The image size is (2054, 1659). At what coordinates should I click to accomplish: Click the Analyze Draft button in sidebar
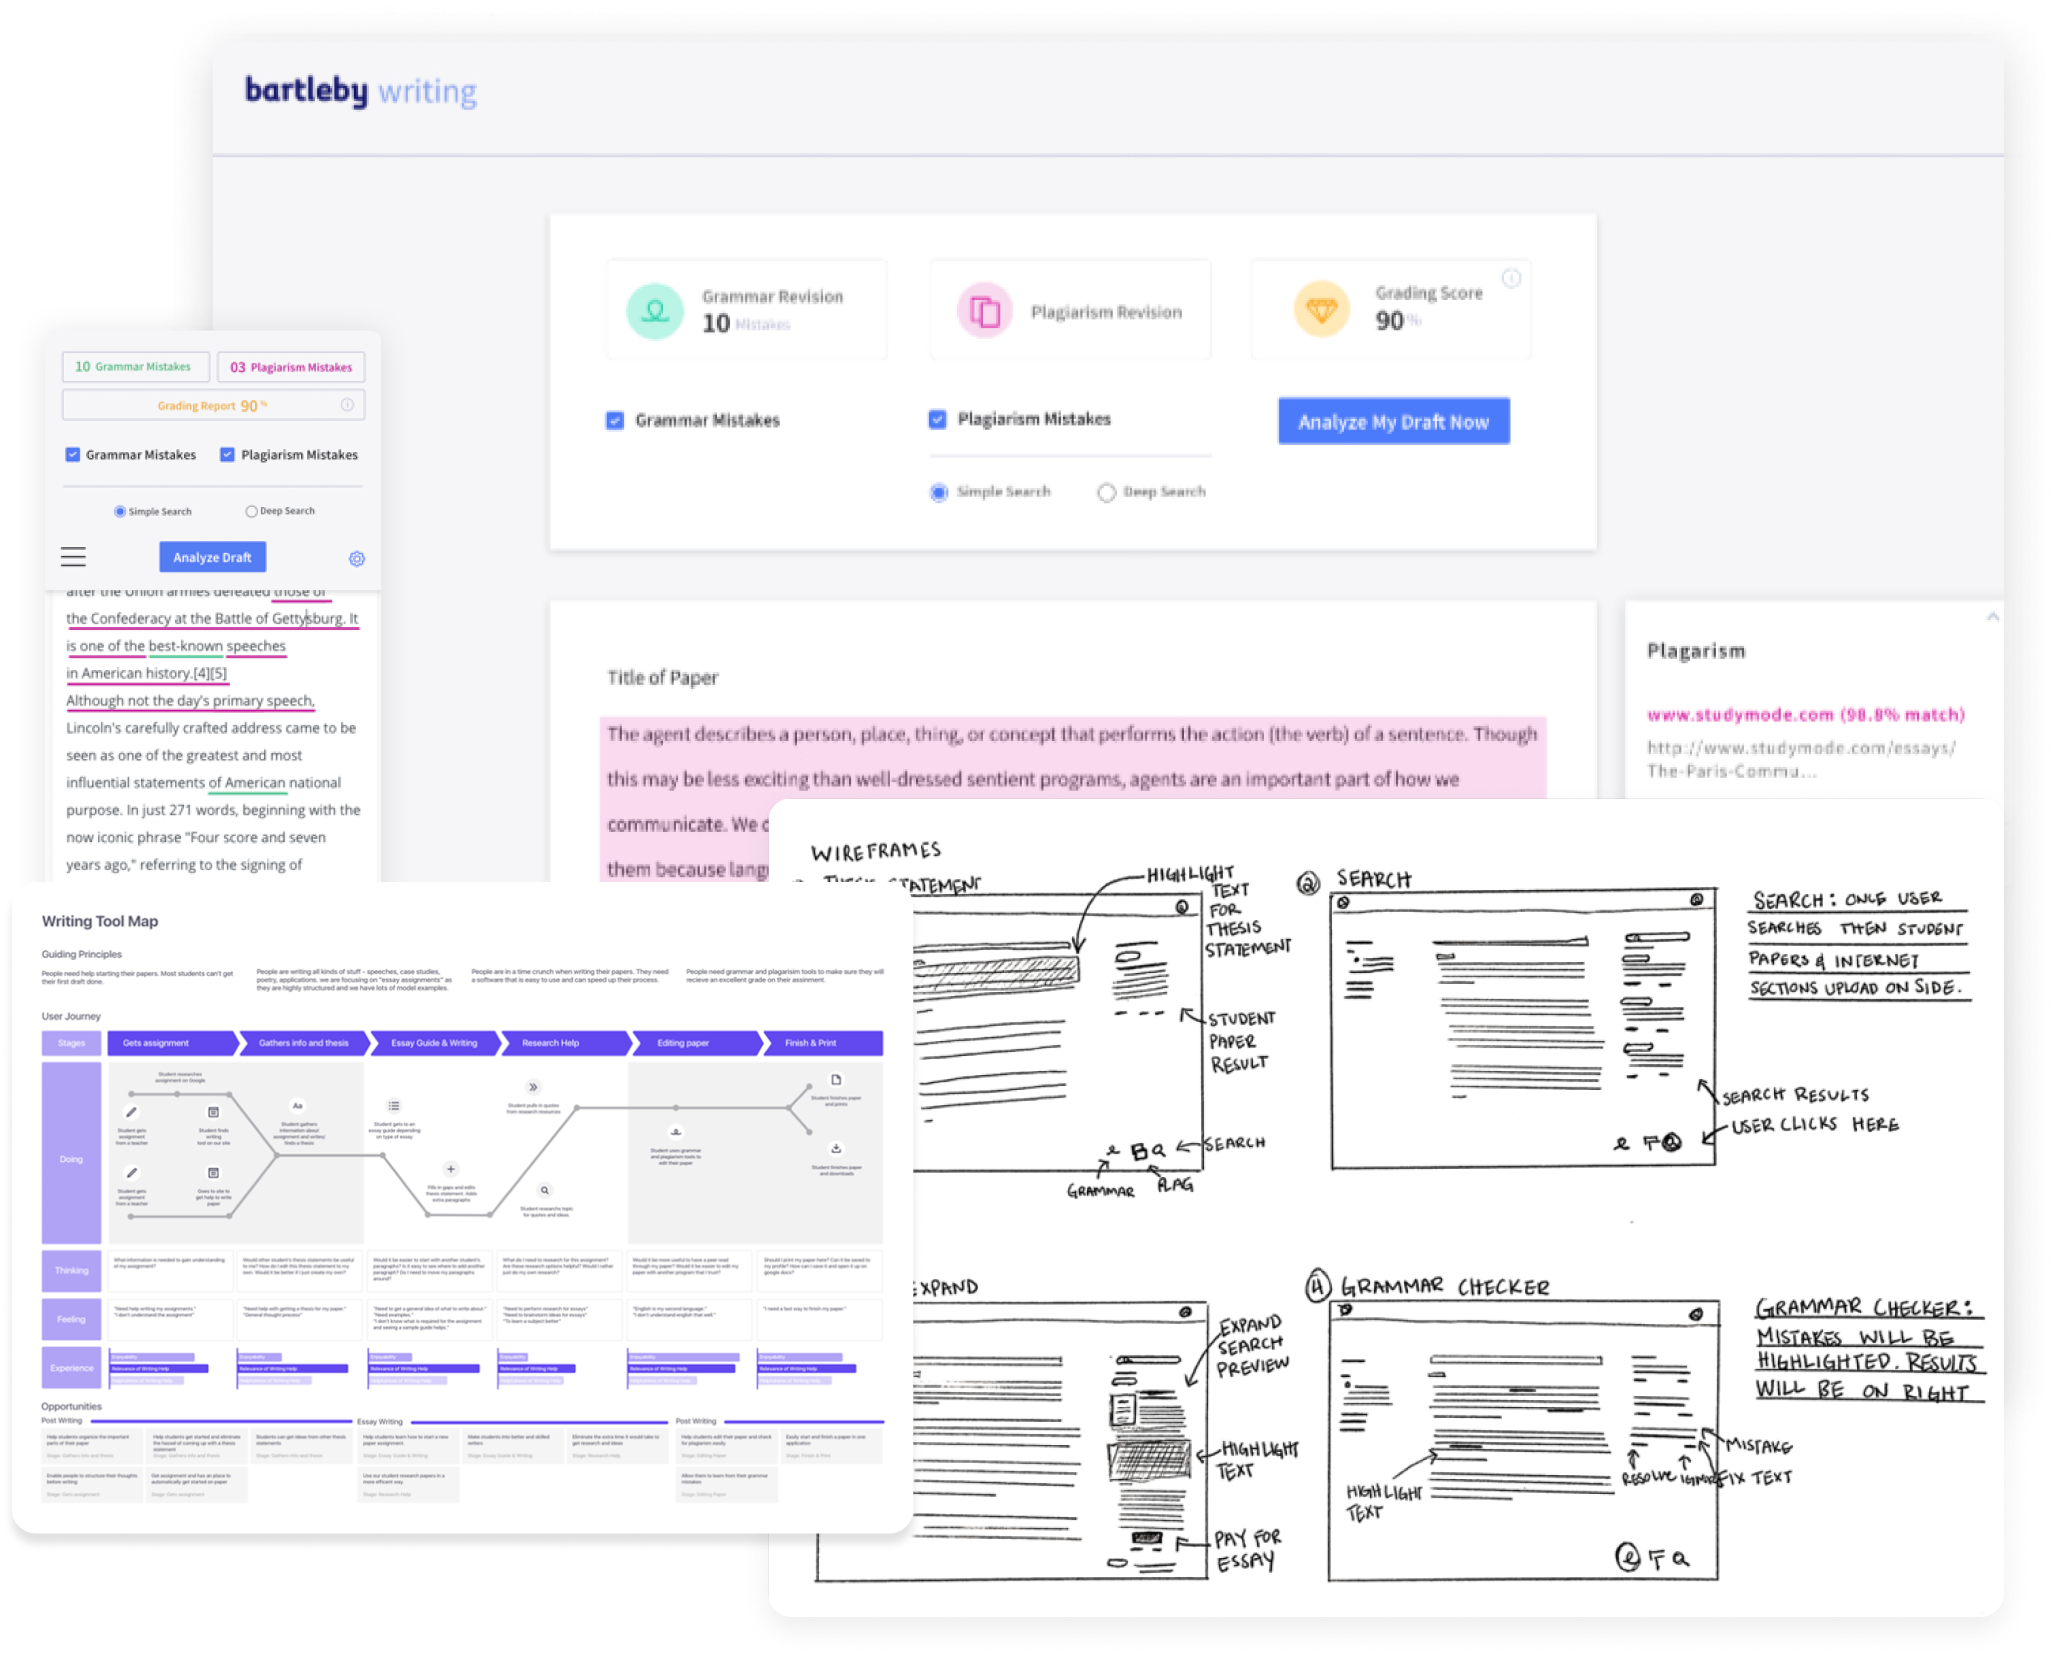tap(212, 557)
